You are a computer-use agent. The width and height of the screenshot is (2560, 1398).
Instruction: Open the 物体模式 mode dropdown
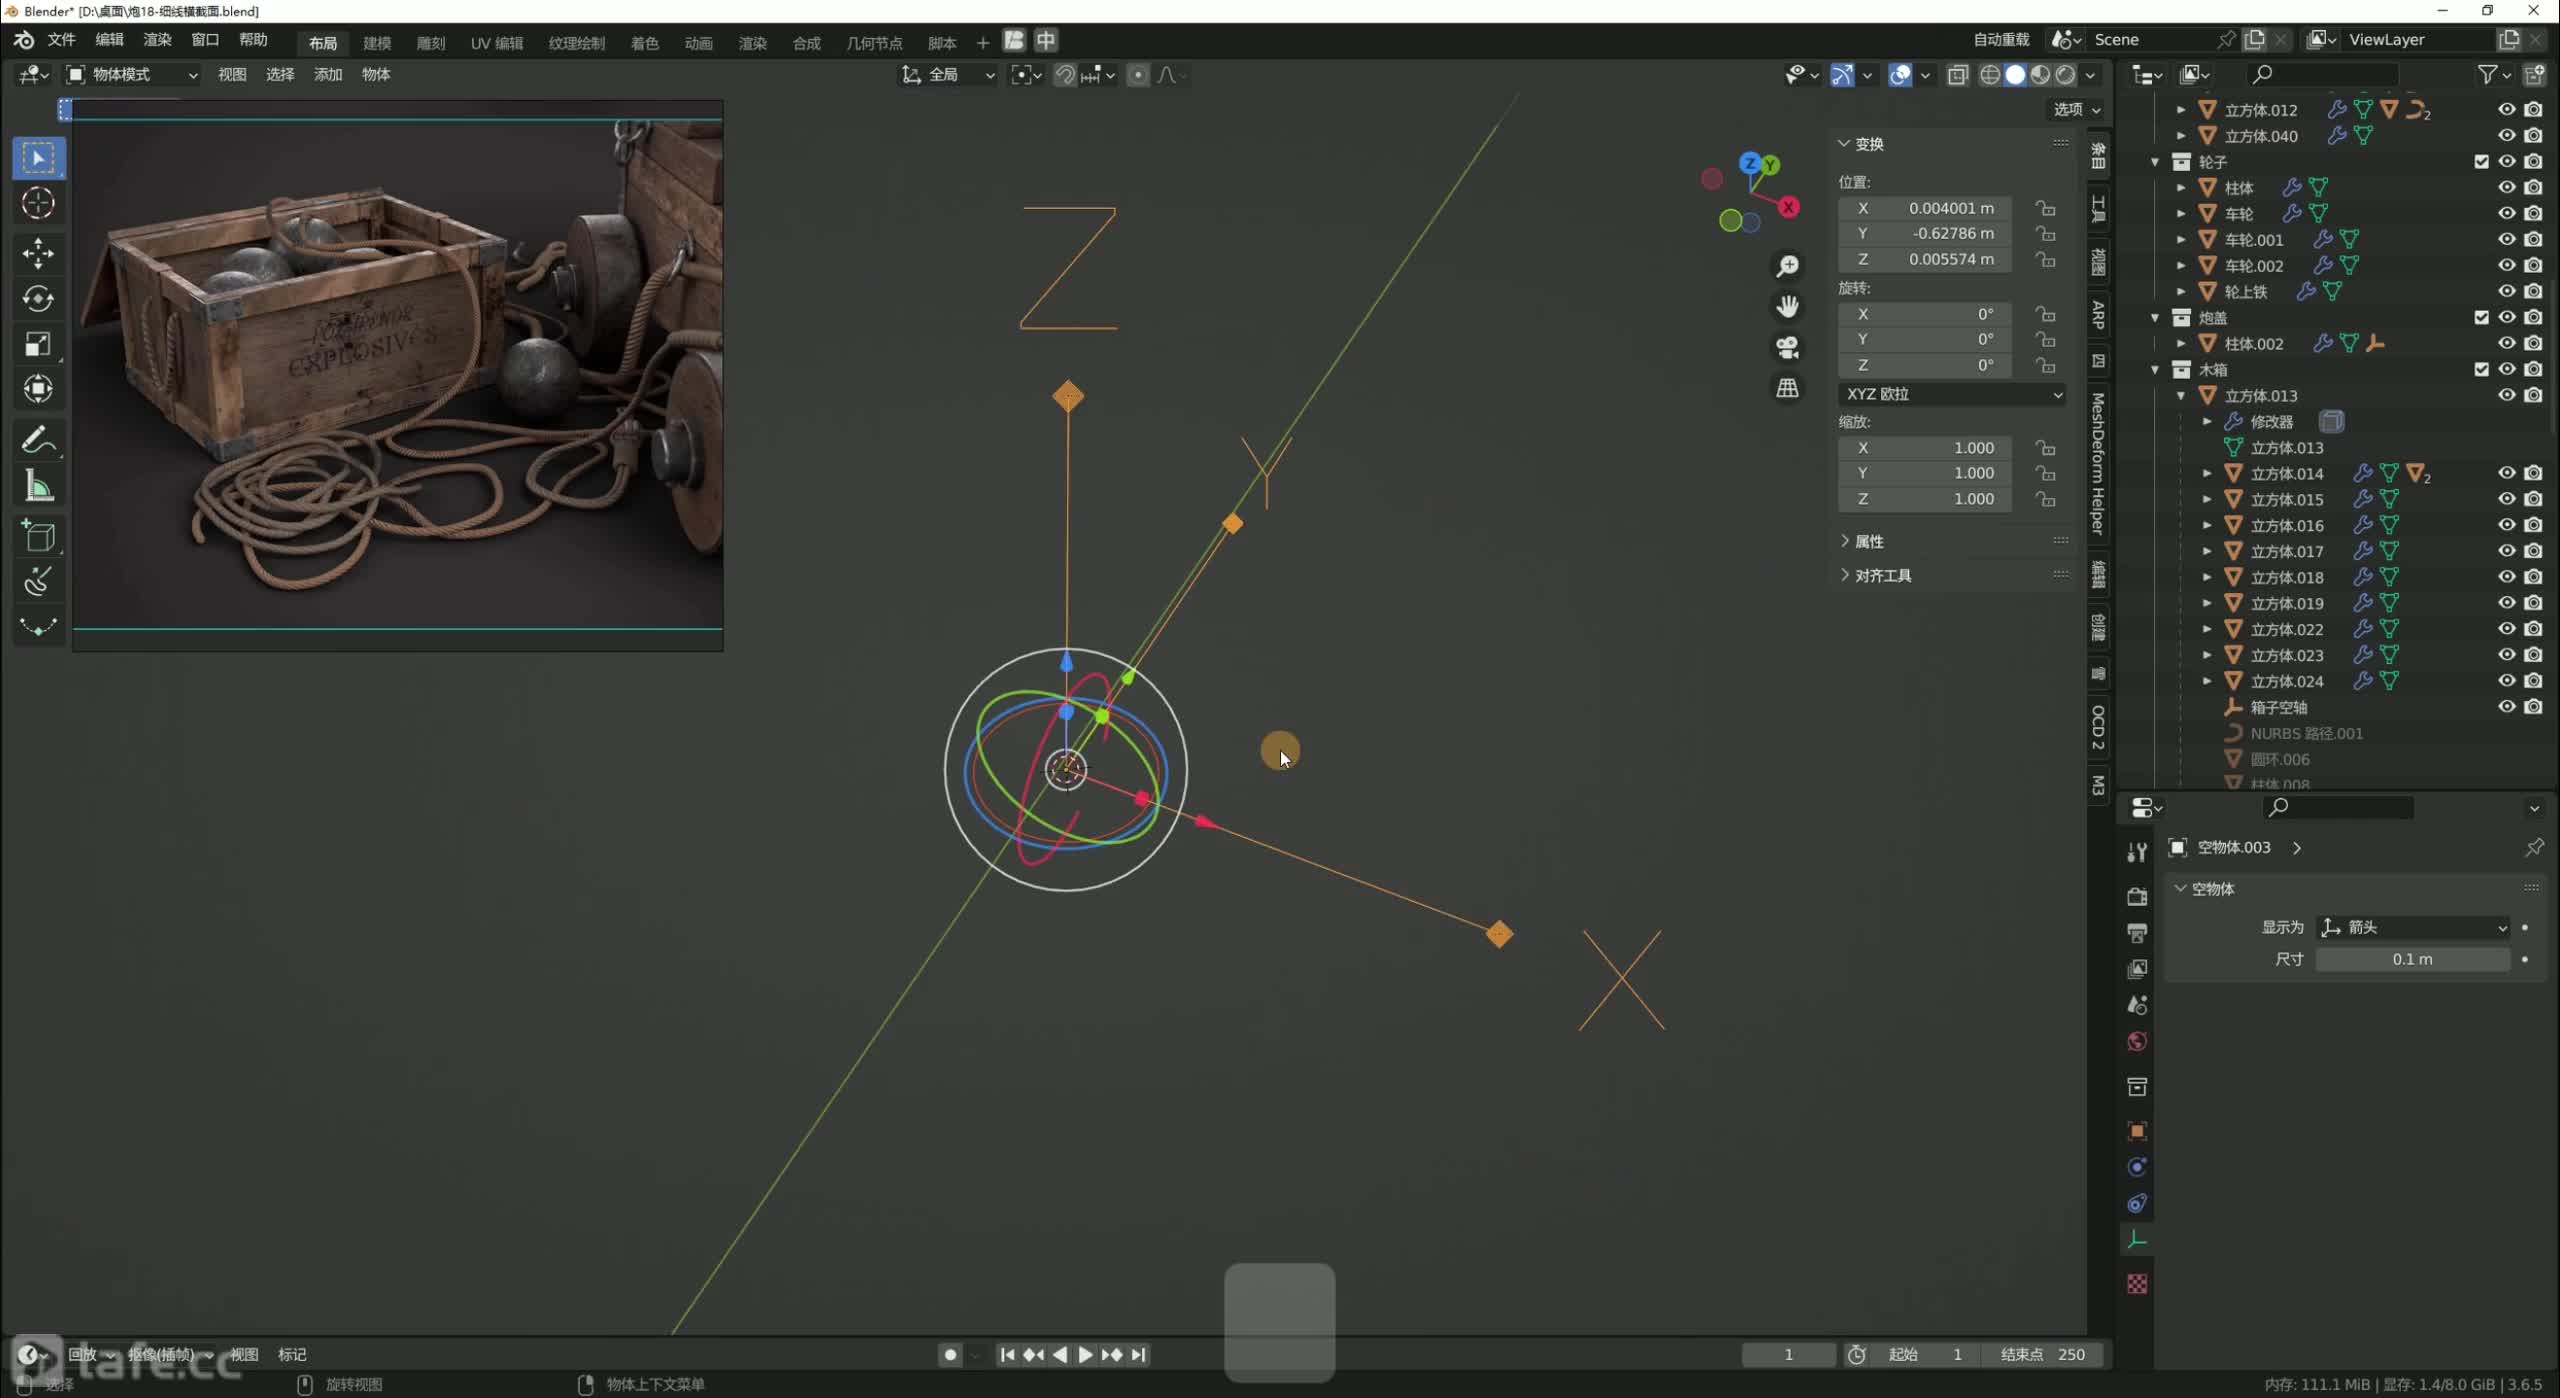132,75
